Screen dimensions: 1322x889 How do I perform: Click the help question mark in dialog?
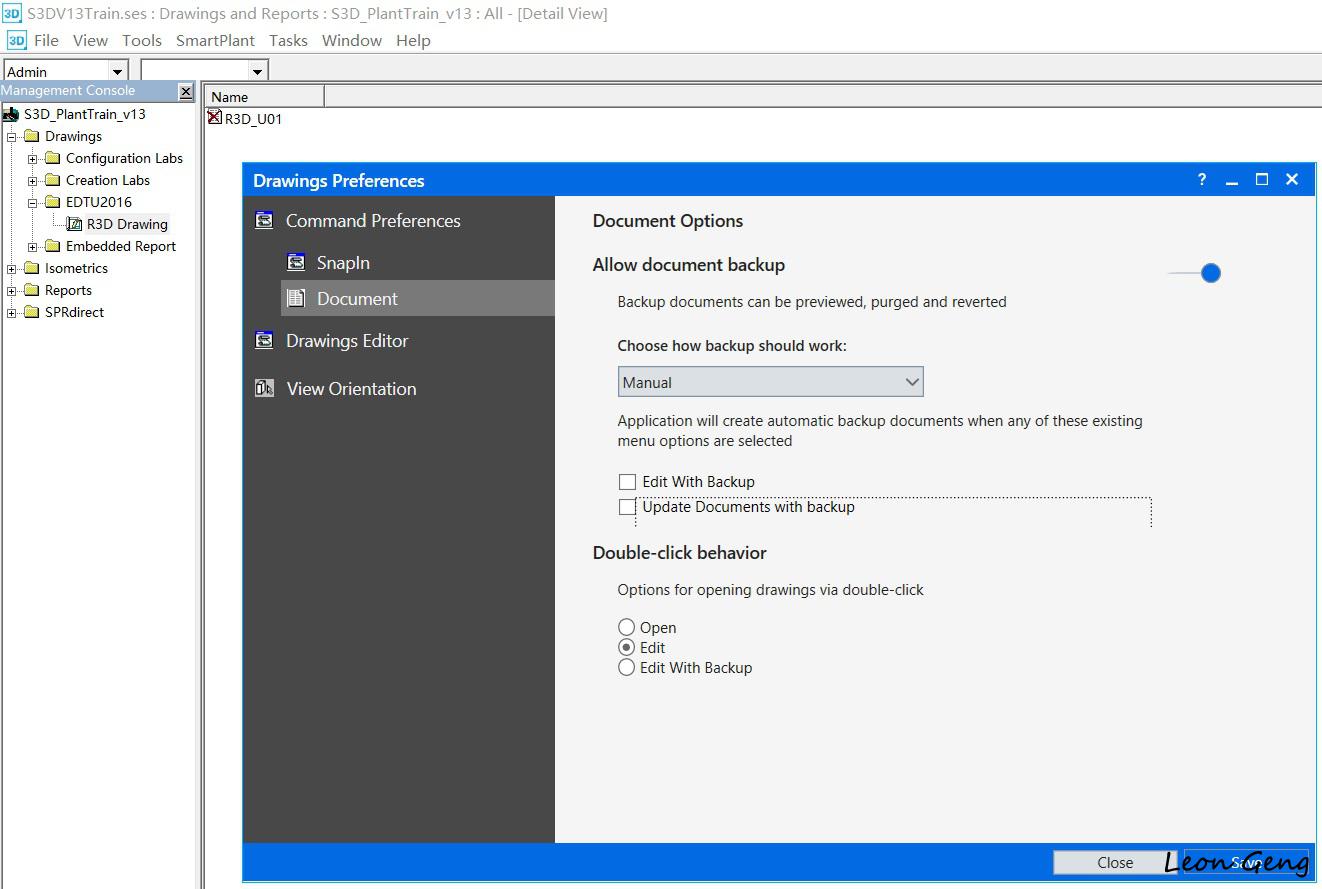[1202, 180]
